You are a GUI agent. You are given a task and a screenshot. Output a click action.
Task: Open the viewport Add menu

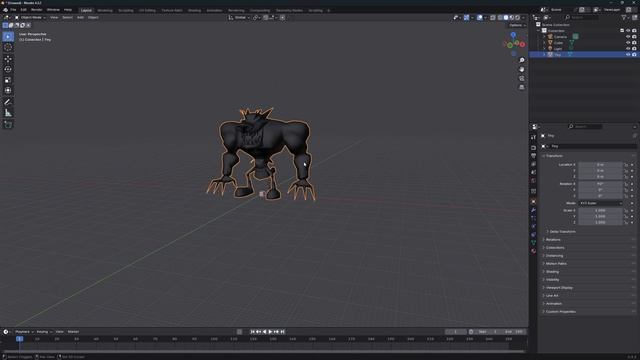(80, 18)
